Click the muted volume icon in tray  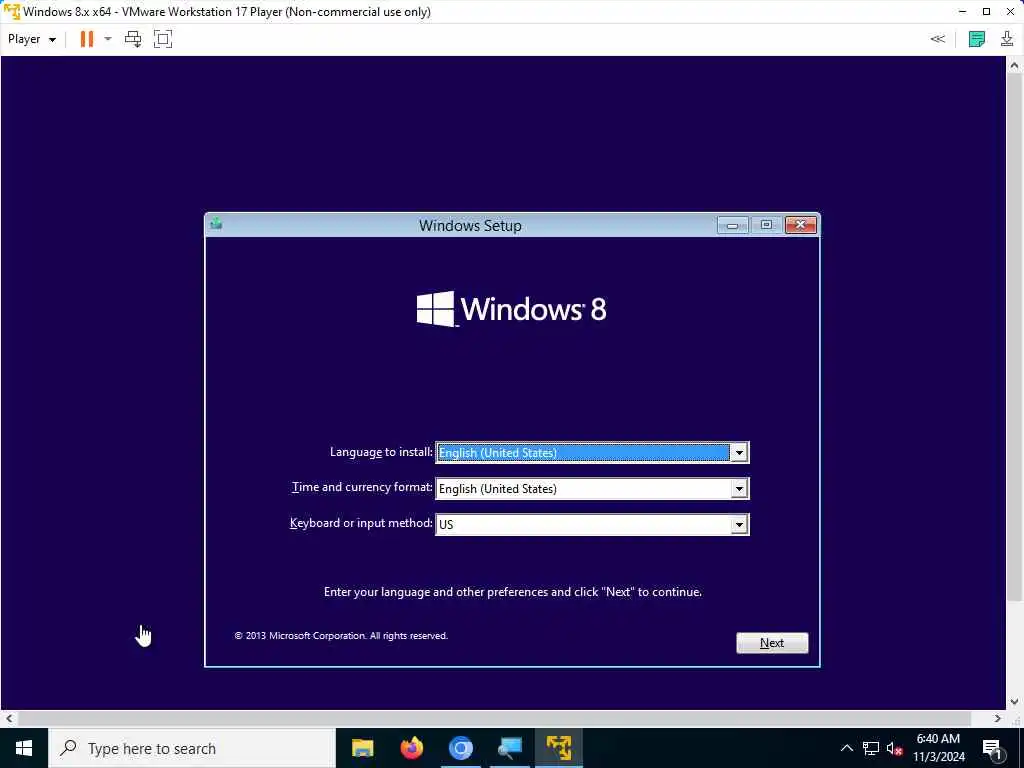(x=895, y=748)
